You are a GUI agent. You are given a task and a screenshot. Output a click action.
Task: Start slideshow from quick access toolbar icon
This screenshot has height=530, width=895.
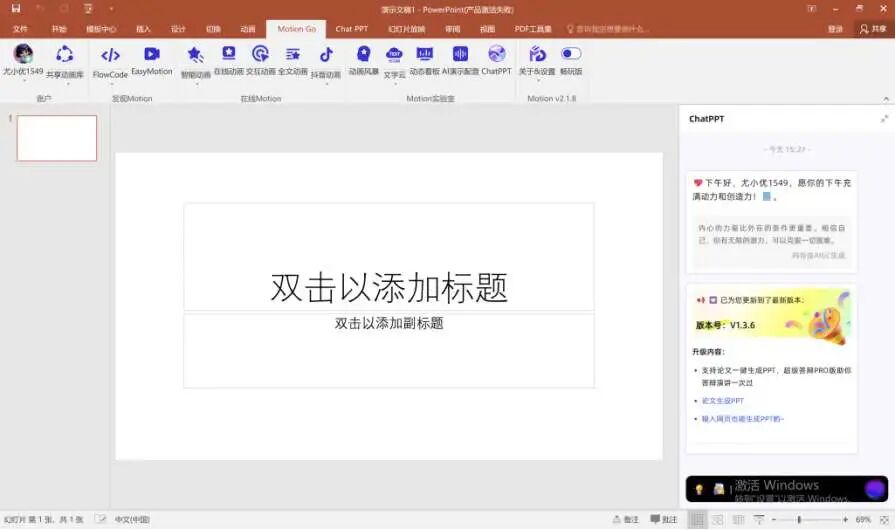[x=88, y=9]
